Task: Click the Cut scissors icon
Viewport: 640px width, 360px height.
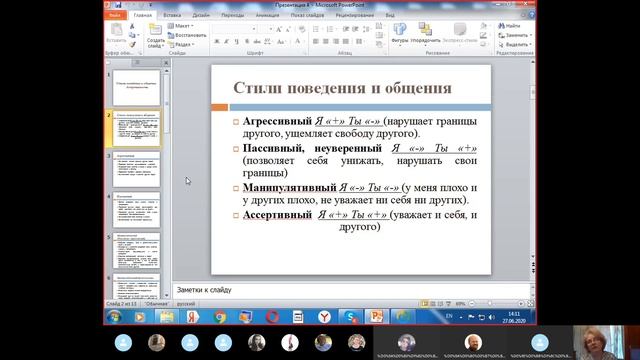Action: 132,26
